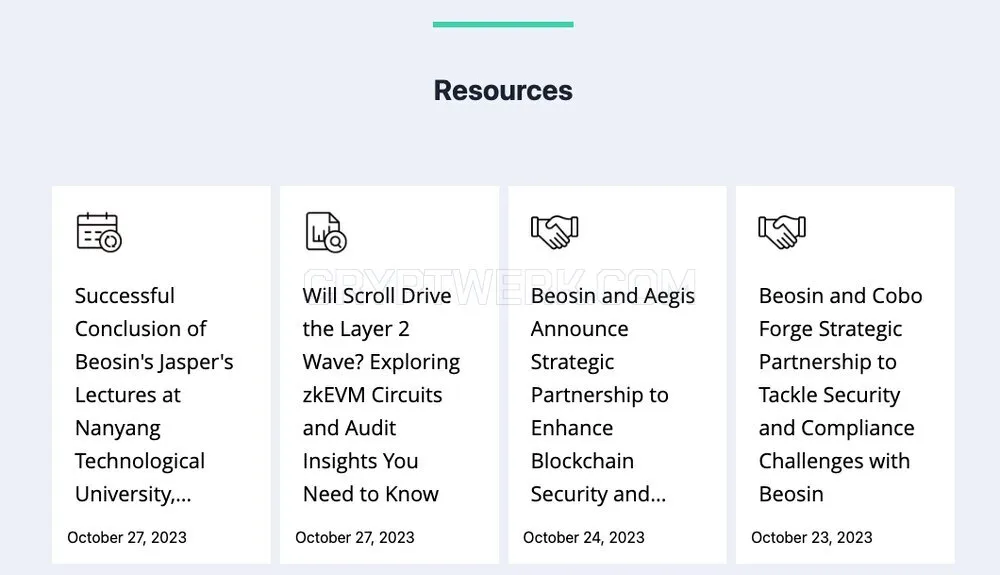This screenshot has width=1000, height=575.
Task: Click October 27, 2023 date on Scroll card
Action: pyautogui.click(x=355, y=537)
